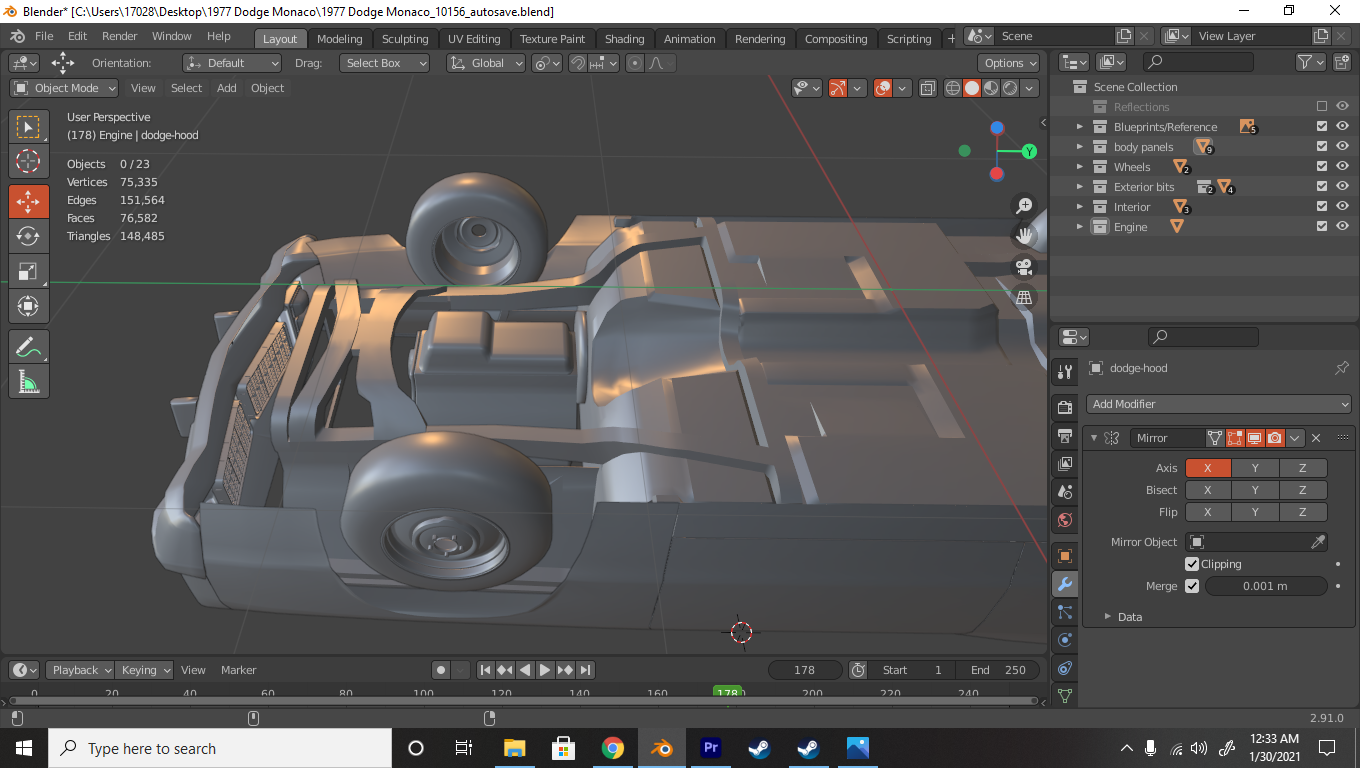This screenshot has width=1360, height=768.
Task: Open Blender from the Windows taskbar
Action: [x=661, y=748]
